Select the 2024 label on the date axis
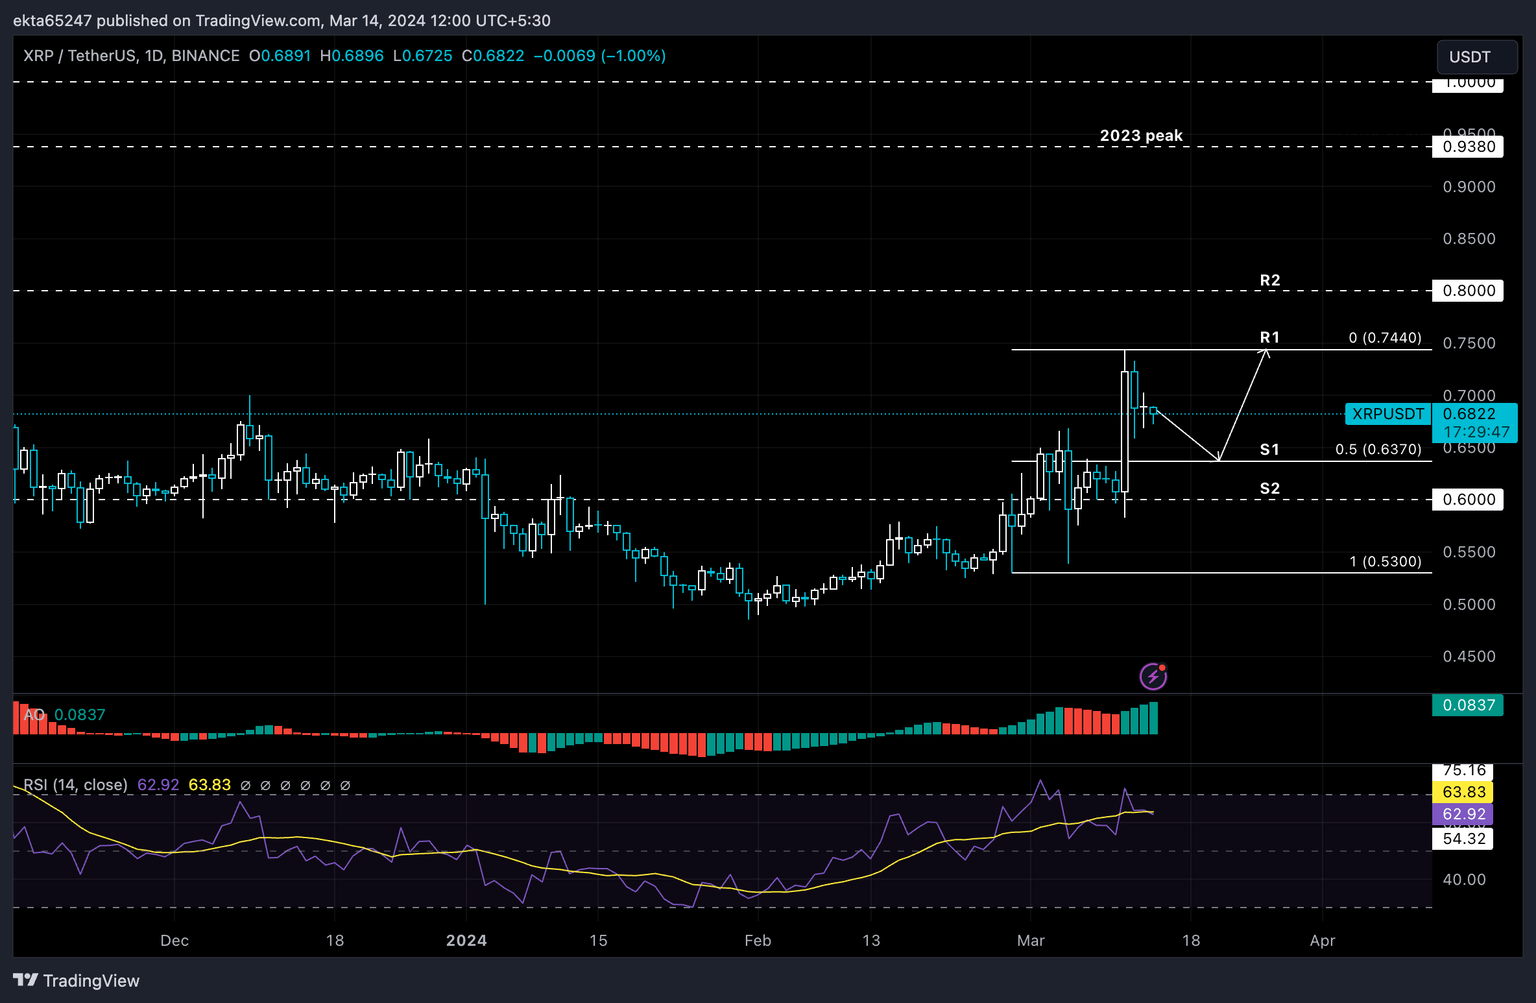Screen dimensions: 1536x1003 pos(466,941)
